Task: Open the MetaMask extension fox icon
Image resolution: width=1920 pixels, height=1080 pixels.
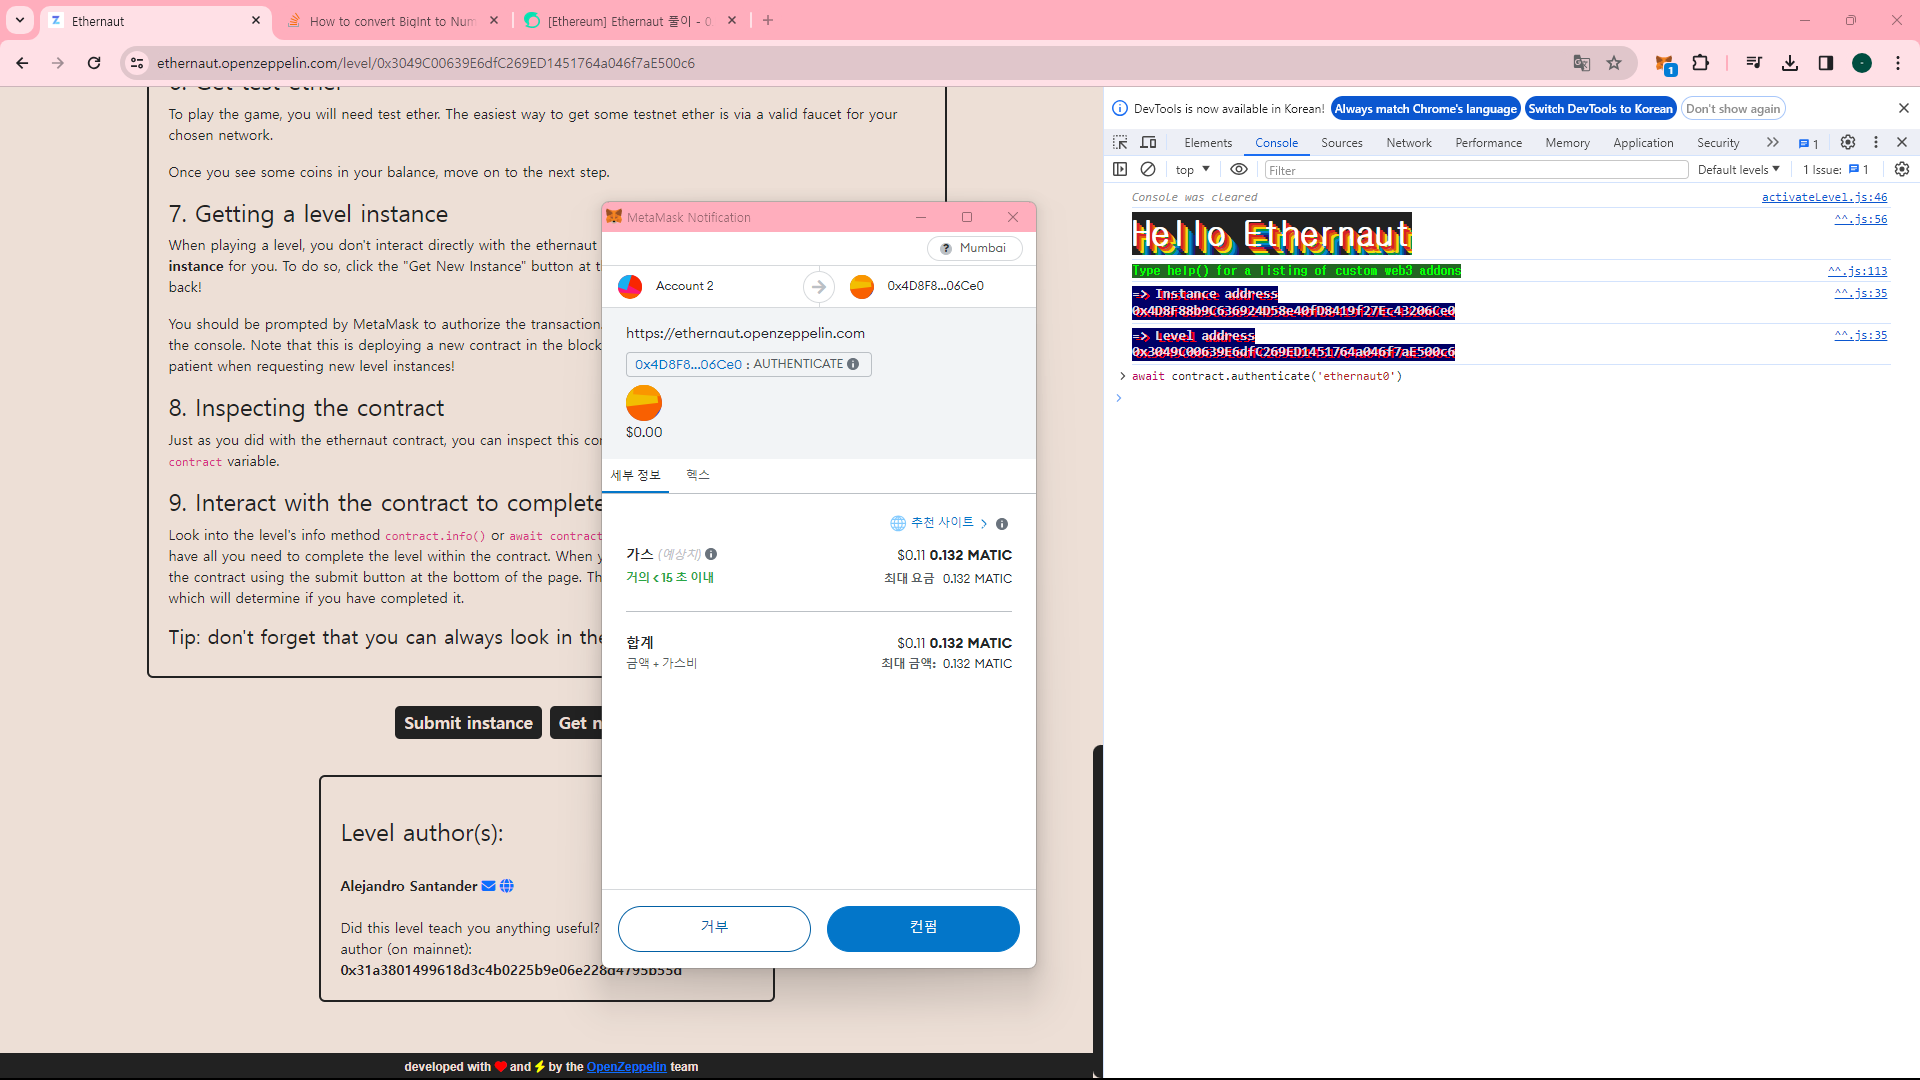Action: point(1665,64)
